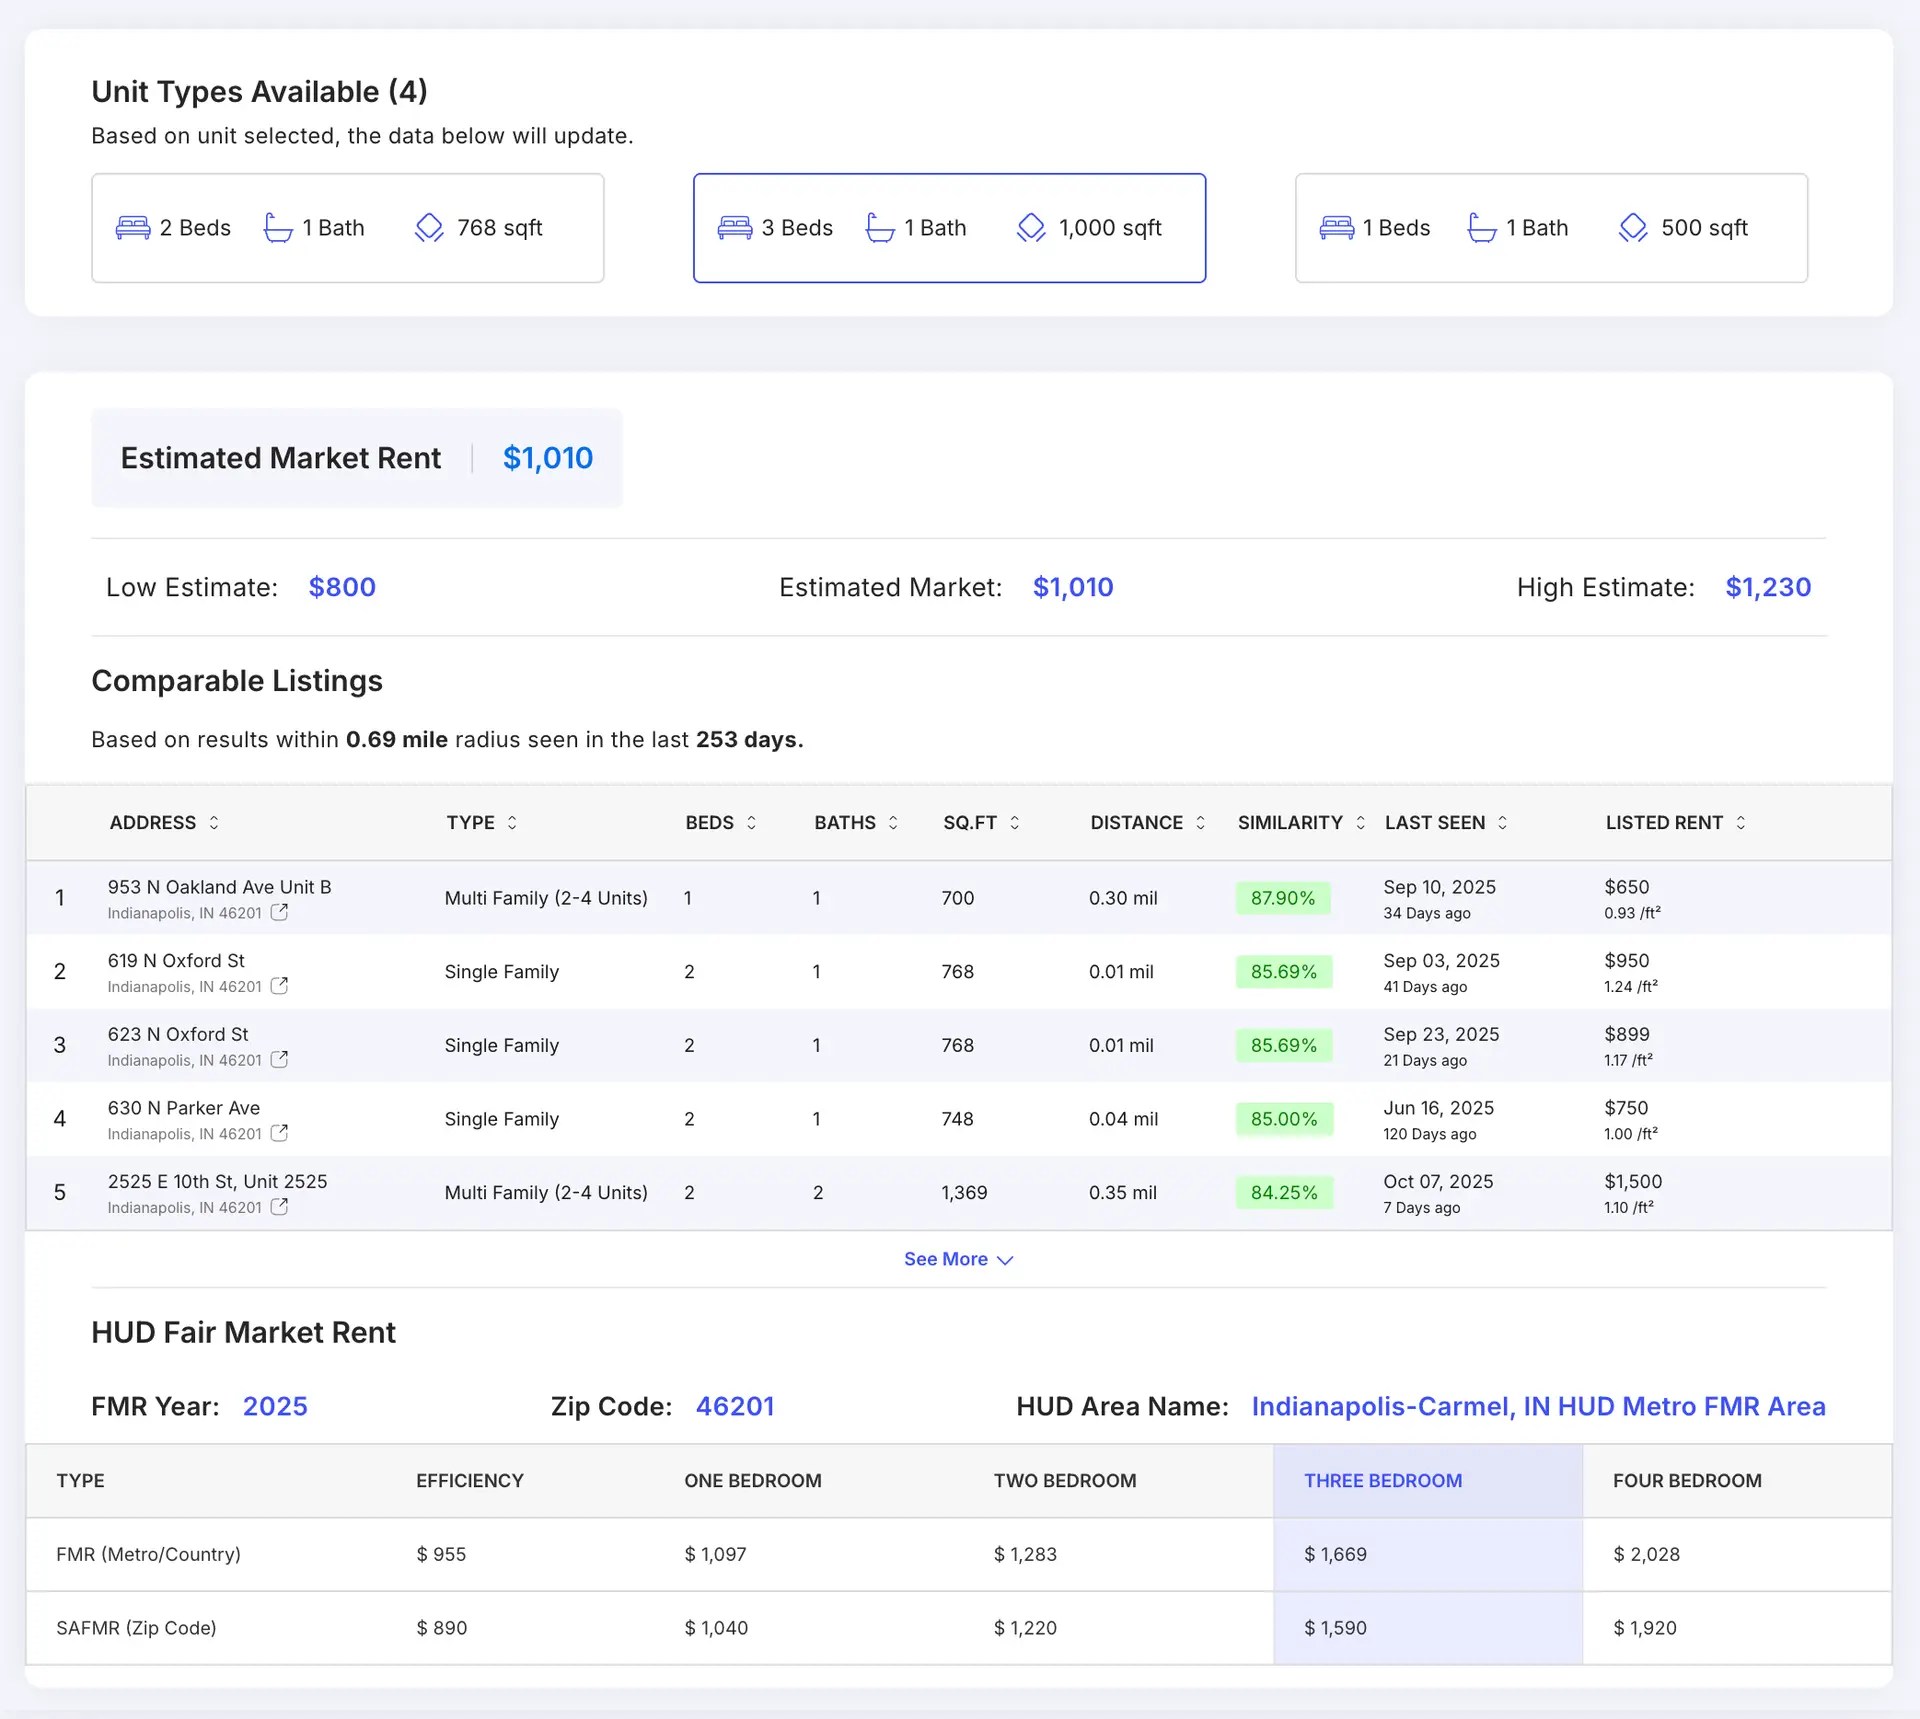Click sqft diamond icon beside 500 sqft
Viewport: 1920px width, 1719px height.
(x=1633, y=228)
